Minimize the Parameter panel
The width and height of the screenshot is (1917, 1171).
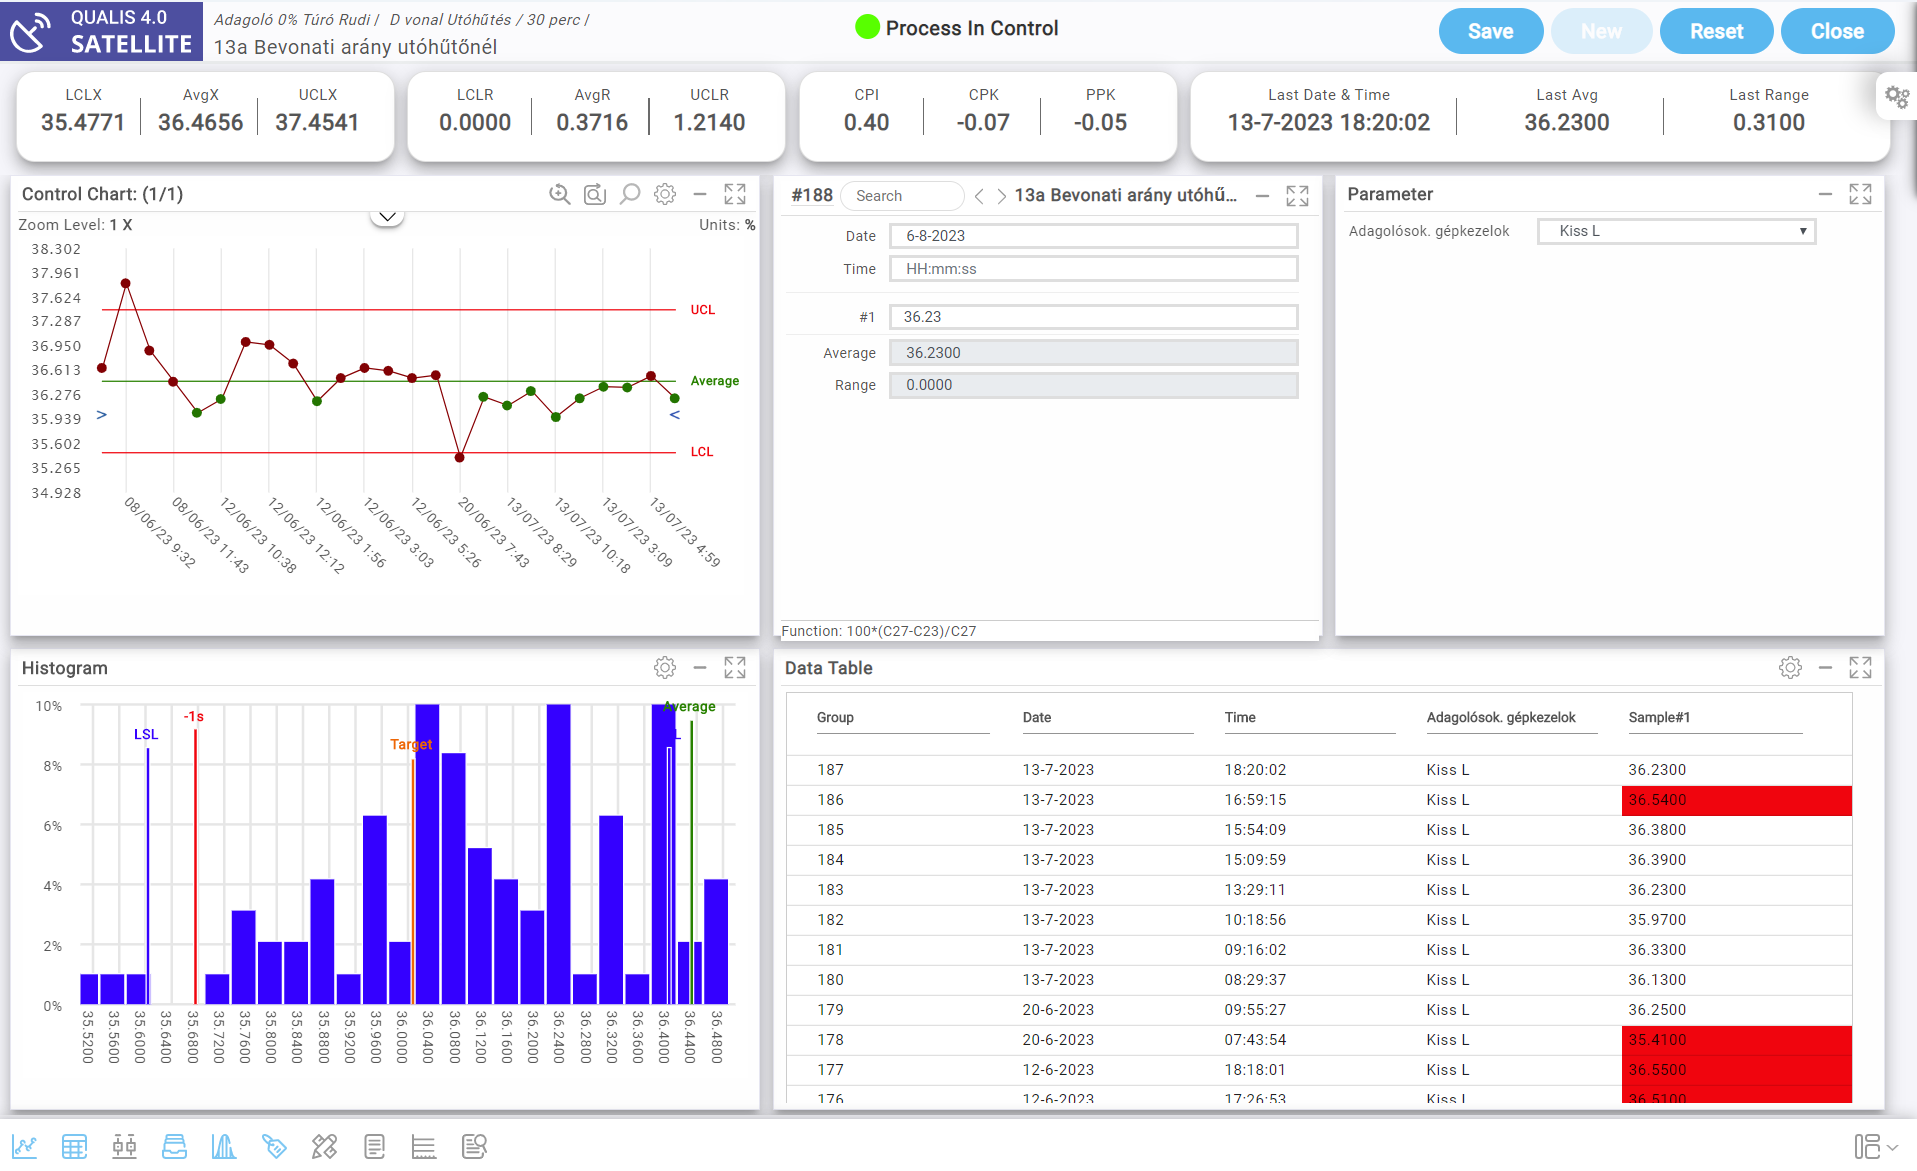pyautogui.click(x=1825, y=194)
